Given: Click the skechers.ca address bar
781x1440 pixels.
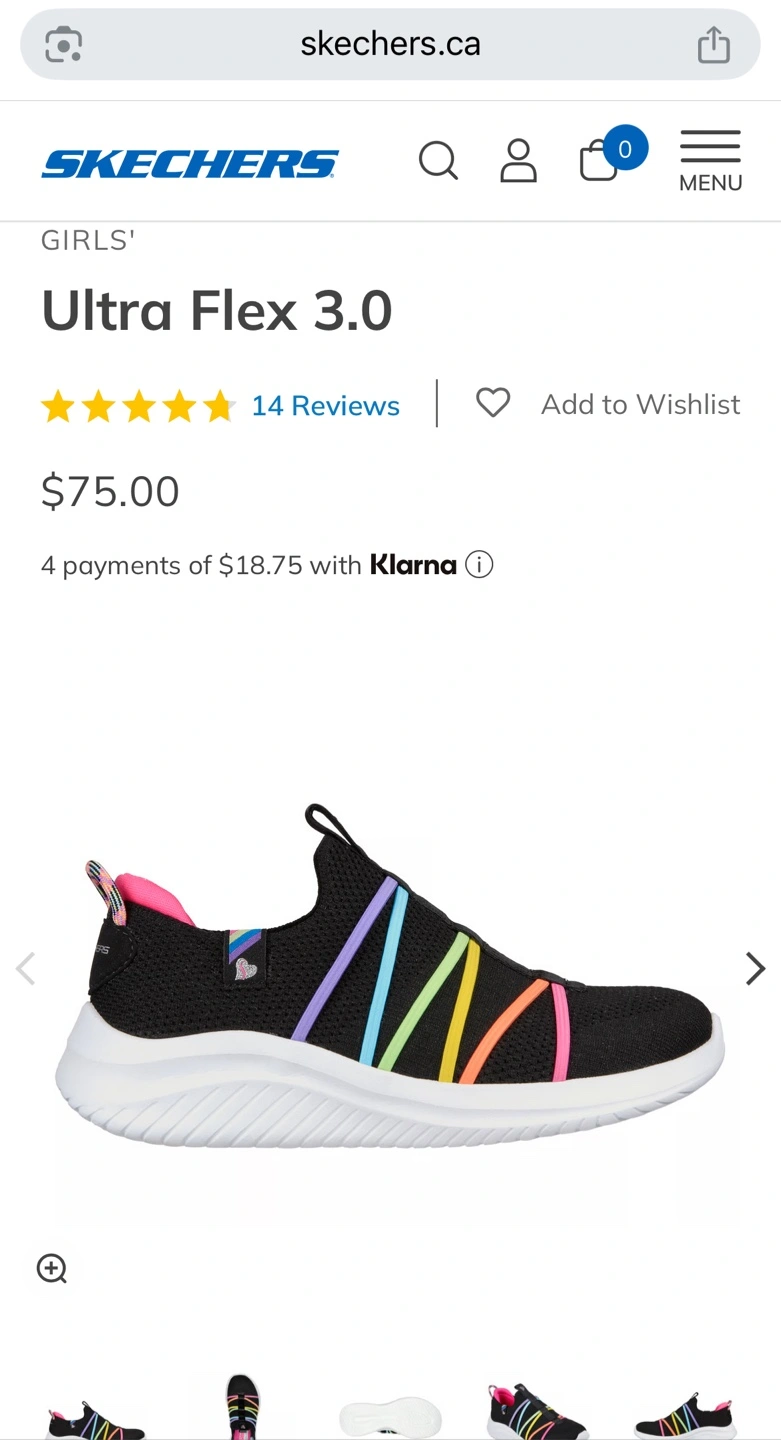Looking at the screenshot, I should click(x=390, y=44).
